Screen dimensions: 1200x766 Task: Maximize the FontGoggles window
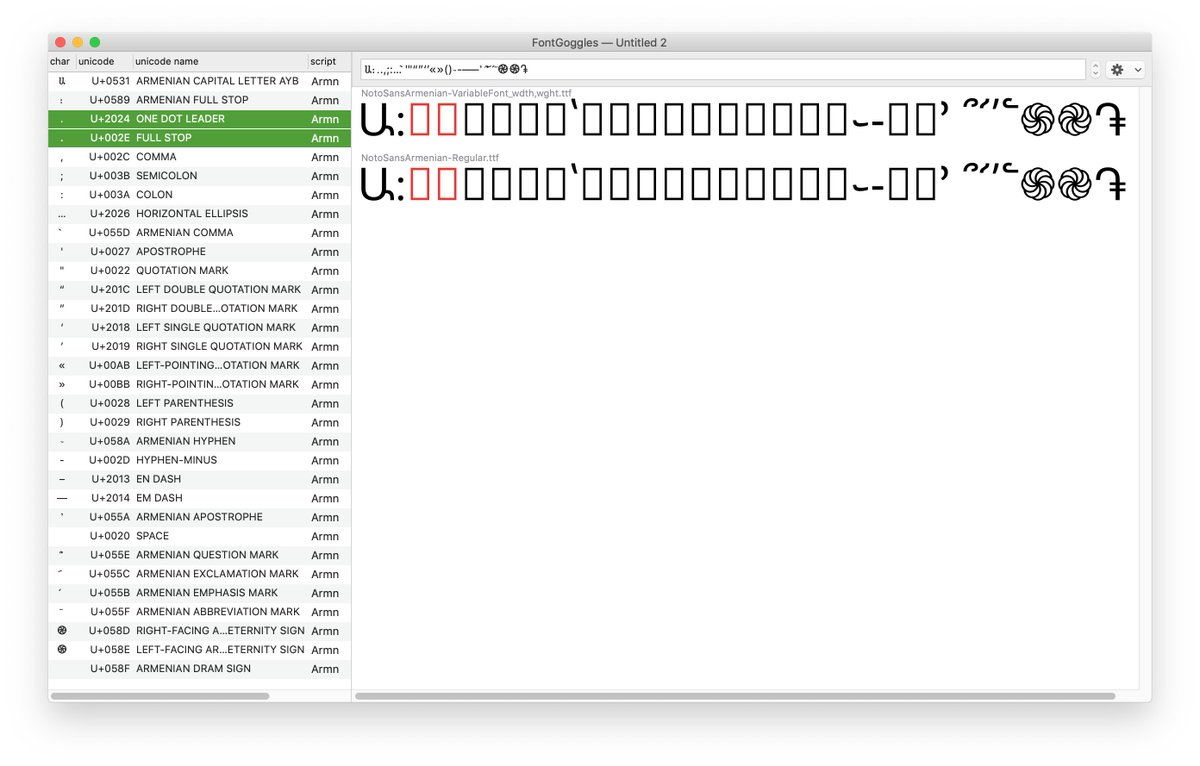95,42
